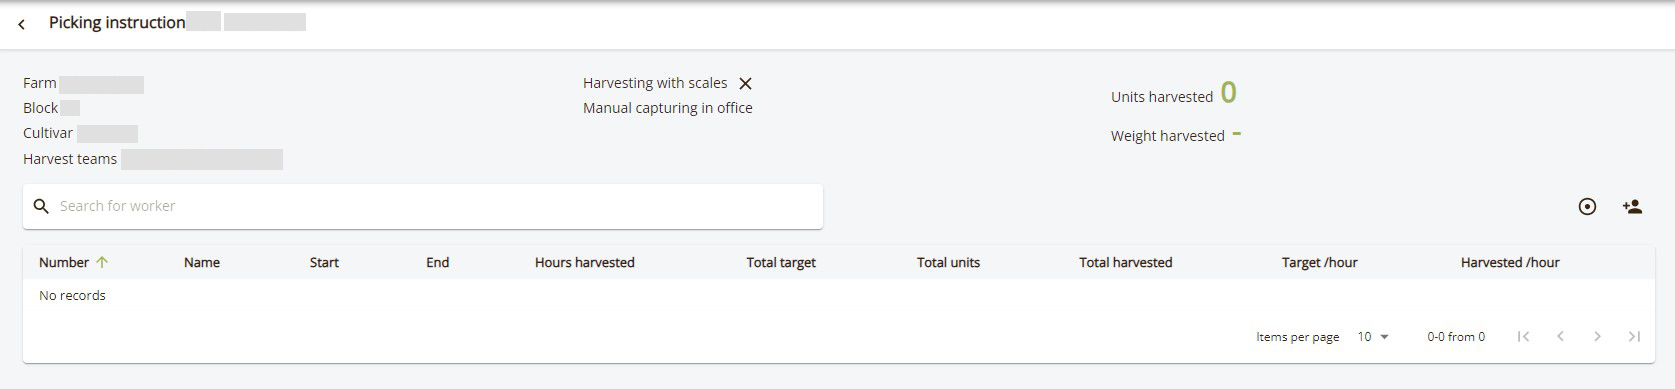Screen dimensions: 1675x389
Task: Sort by Target /hour column header
Action: click(1319, 262)
